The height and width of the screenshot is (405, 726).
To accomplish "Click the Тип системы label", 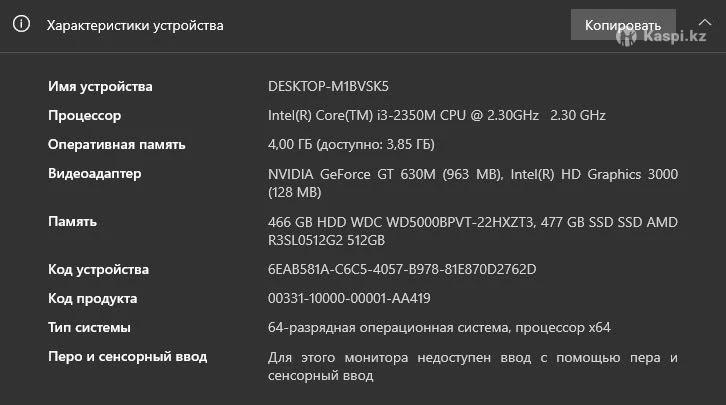I will (x=89, y=327).
